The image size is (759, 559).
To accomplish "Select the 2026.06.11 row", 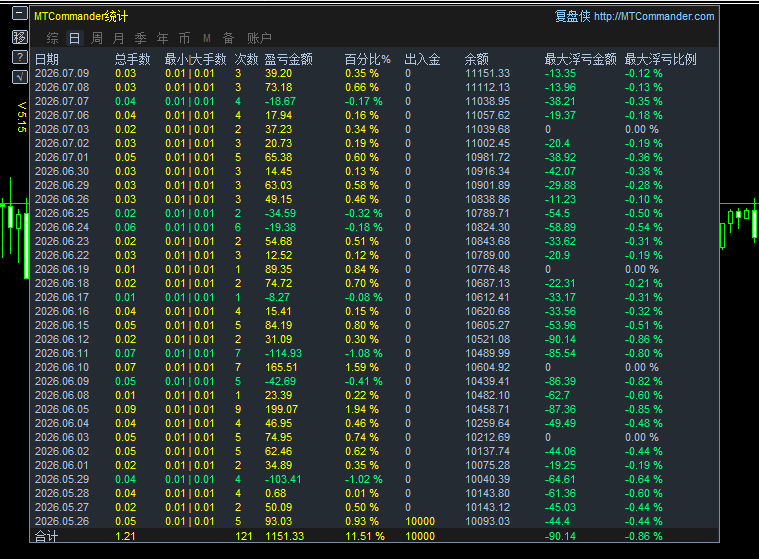I will point(374,353).
